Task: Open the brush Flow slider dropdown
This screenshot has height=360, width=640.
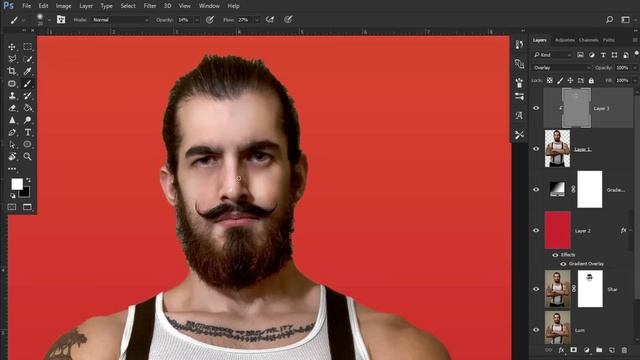Action: coord(257,20)
